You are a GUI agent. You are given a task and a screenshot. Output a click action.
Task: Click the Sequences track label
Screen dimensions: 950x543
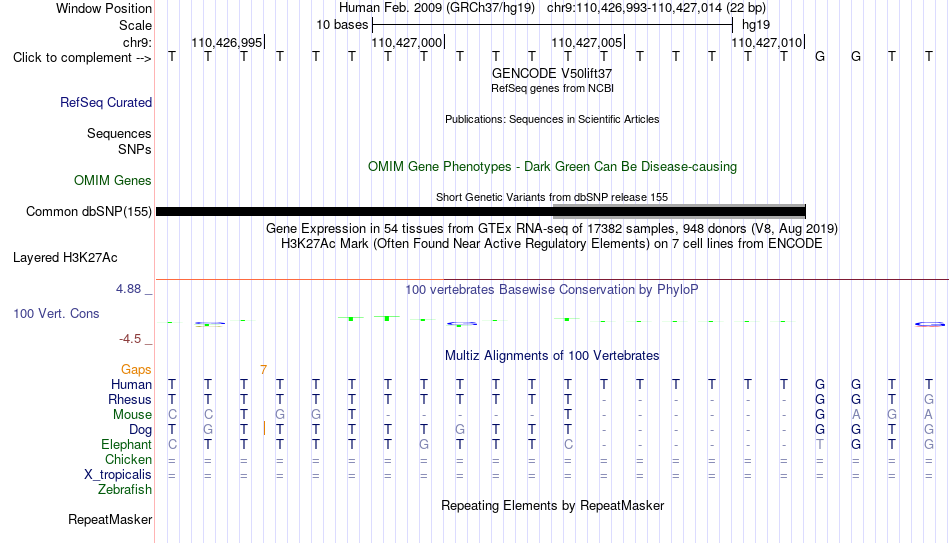click(119, 133)
